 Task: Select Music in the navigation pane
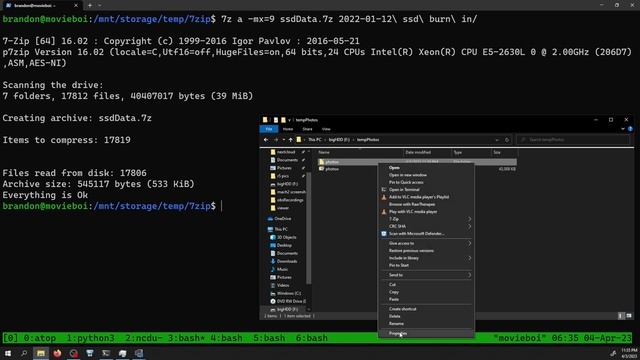tap(279, 269)
